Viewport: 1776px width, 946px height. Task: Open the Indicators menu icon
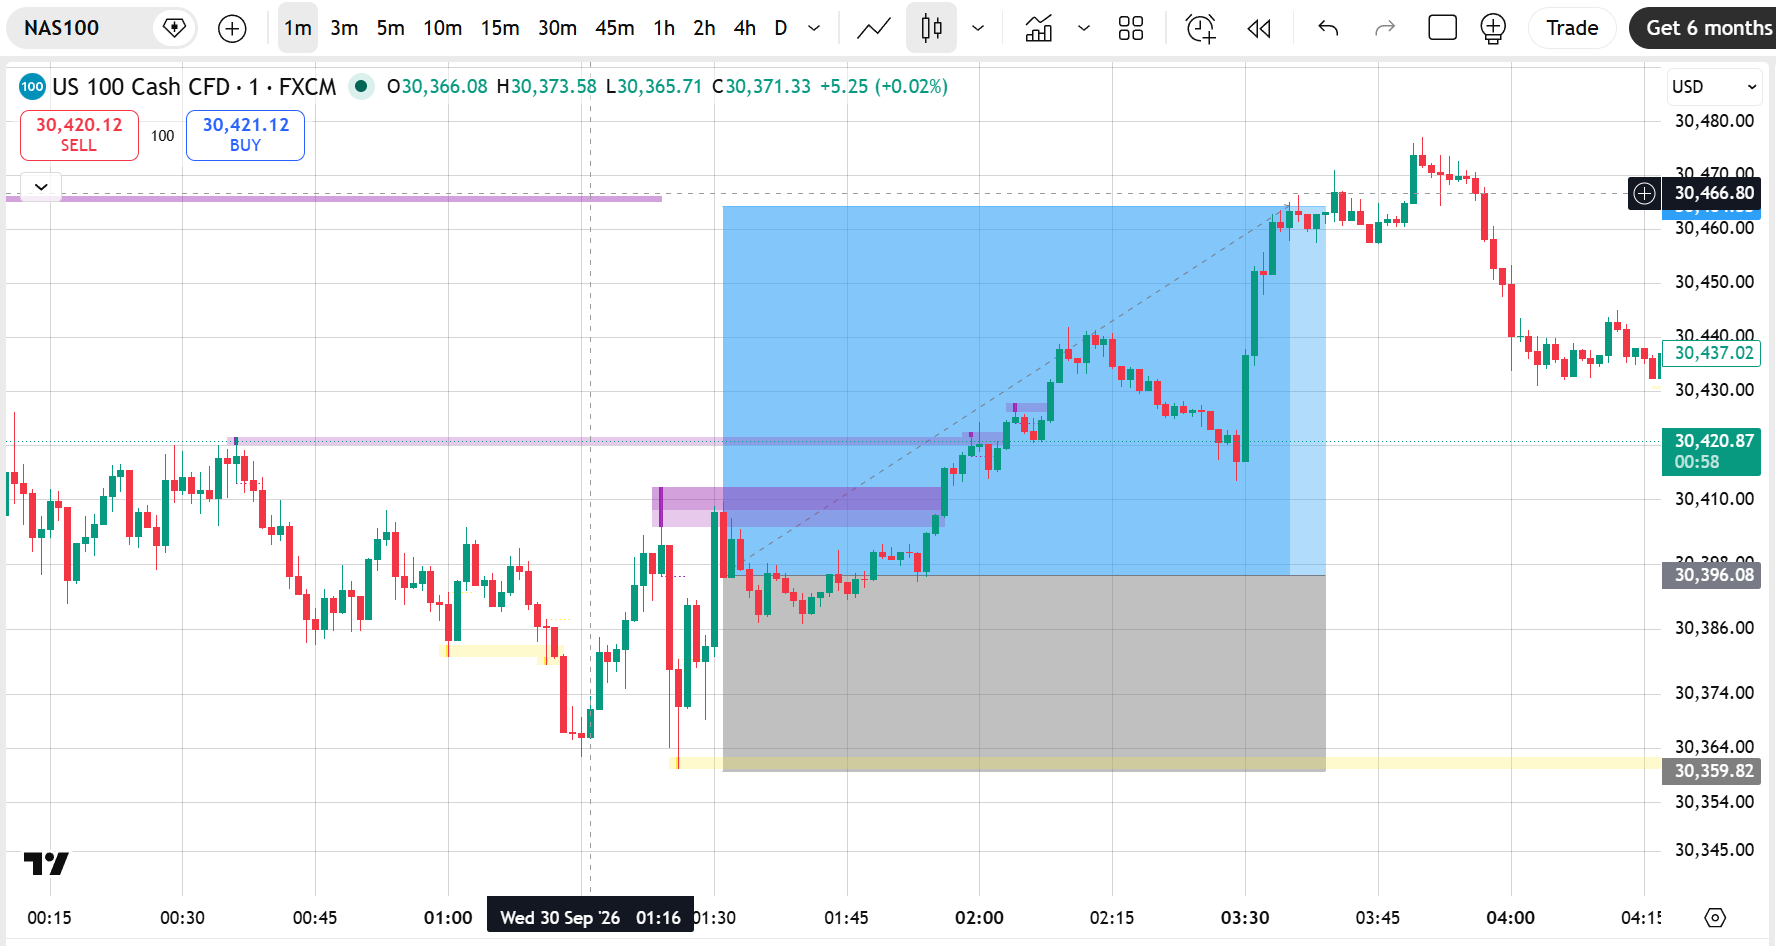(x=1039, y=28)
